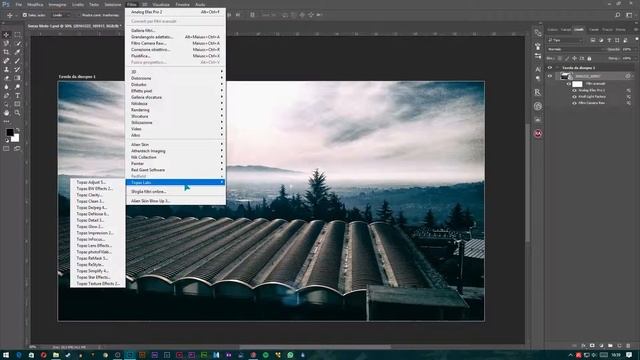Click the background white color swatch
The height and width of the screenshot is (360, 640).
(x=16, y=139)
